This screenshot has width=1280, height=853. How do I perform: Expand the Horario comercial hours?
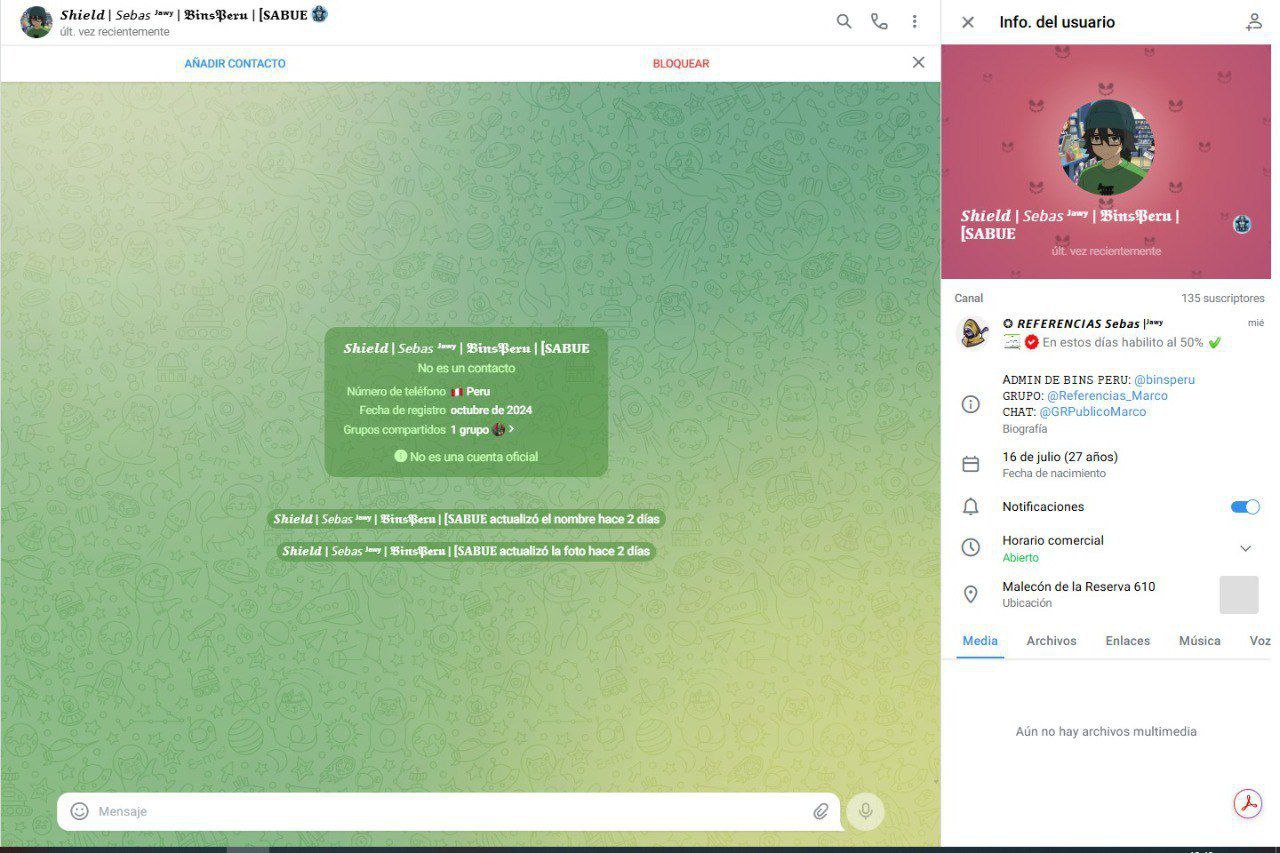tap(1245, 548)
